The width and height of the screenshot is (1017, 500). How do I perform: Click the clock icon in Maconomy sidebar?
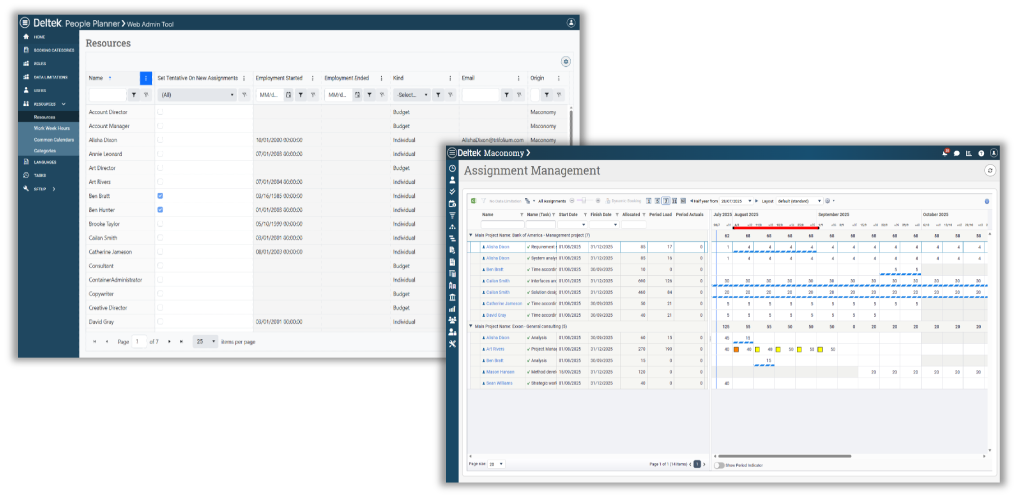pyautogui.click(x=452, y=169)
